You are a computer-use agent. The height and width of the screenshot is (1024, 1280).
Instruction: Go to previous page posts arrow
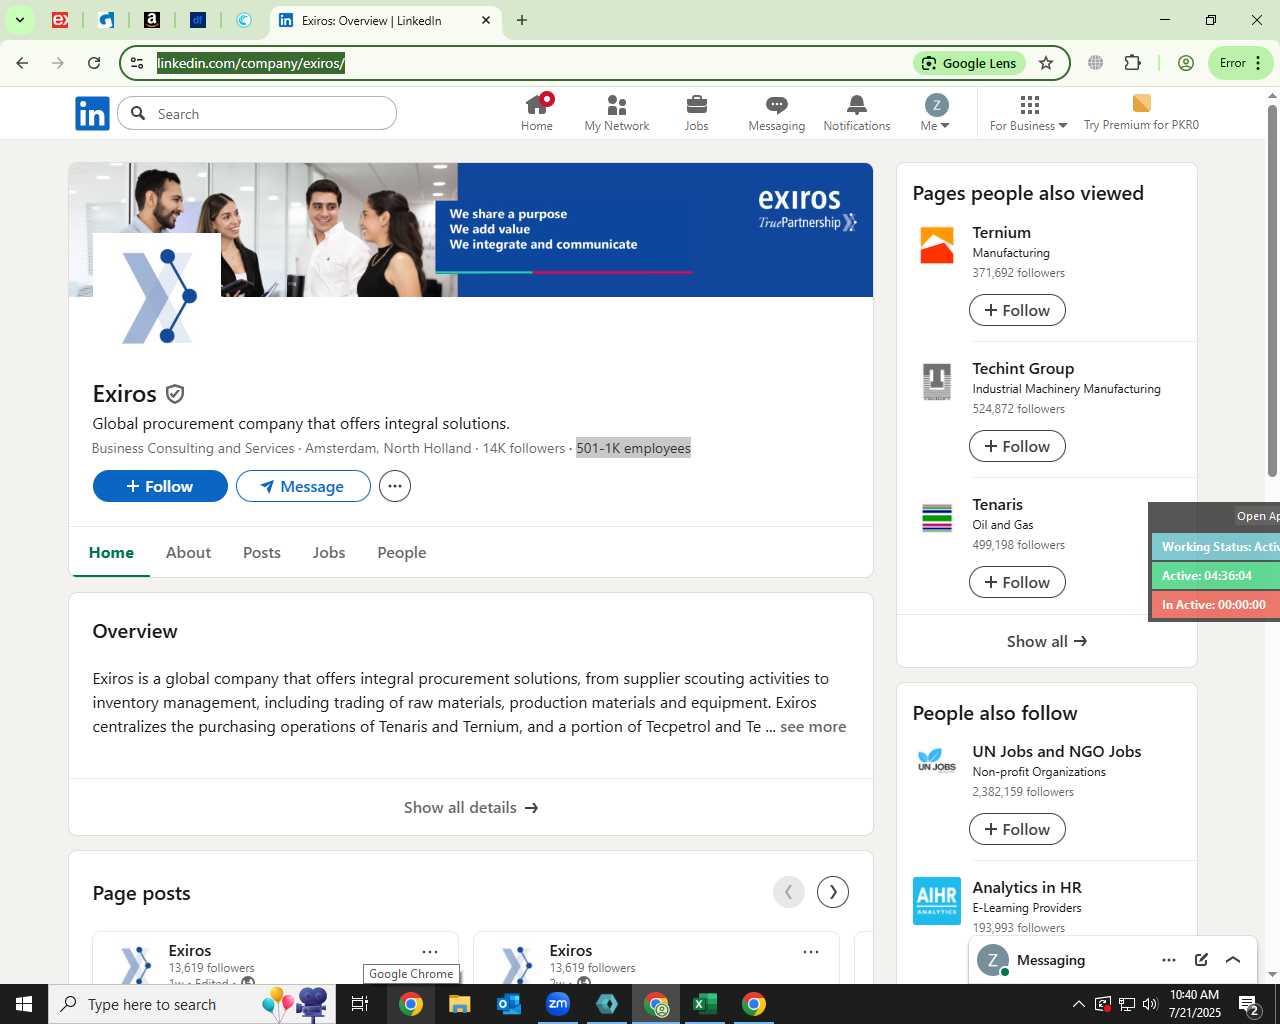point(789,892)
